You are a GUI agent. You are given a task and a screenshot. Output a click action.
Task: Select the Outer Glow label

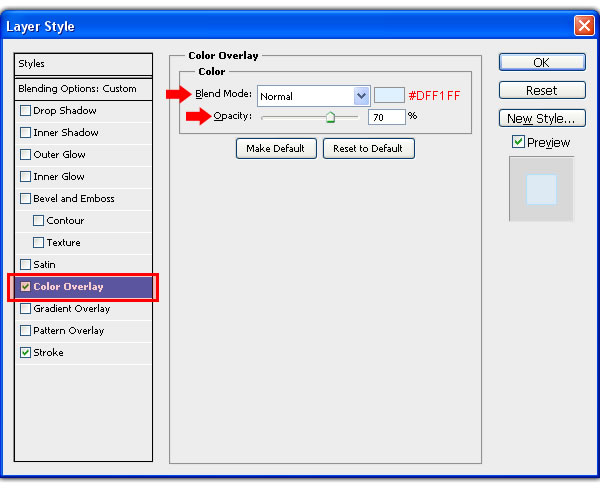tap(59, 155)
